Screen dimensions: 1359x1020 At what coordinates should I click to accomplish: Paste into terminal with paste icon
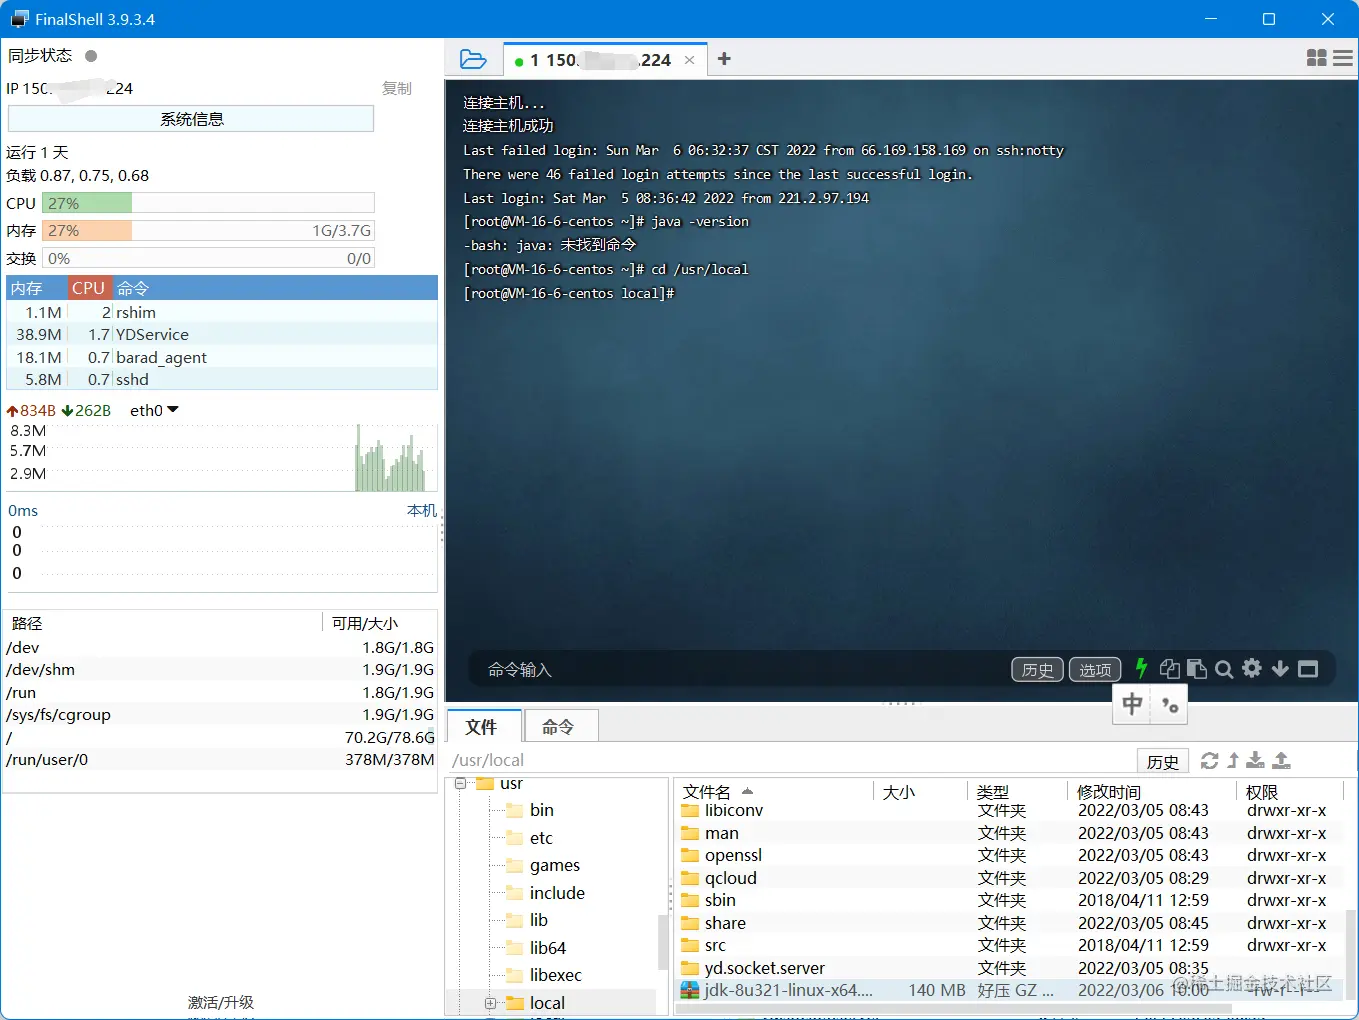(1196, 669)
